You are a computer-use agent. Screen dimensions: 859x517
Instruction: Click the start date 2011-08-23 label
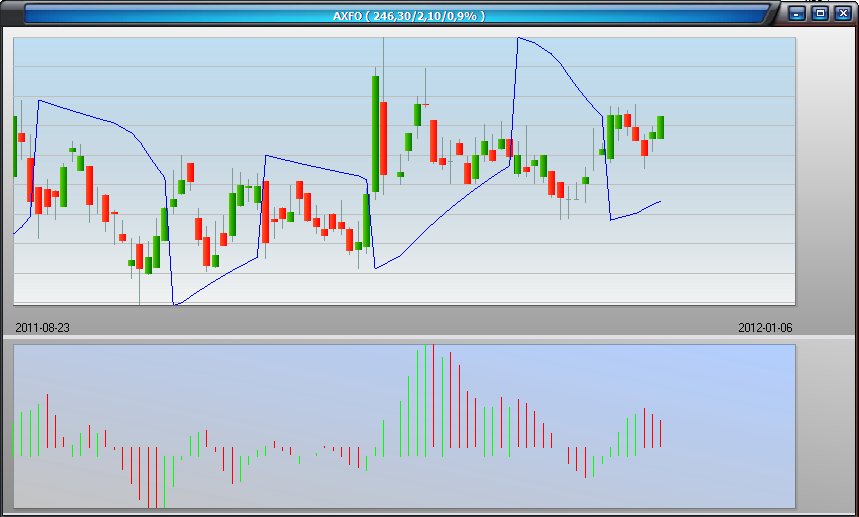(42, 328)
